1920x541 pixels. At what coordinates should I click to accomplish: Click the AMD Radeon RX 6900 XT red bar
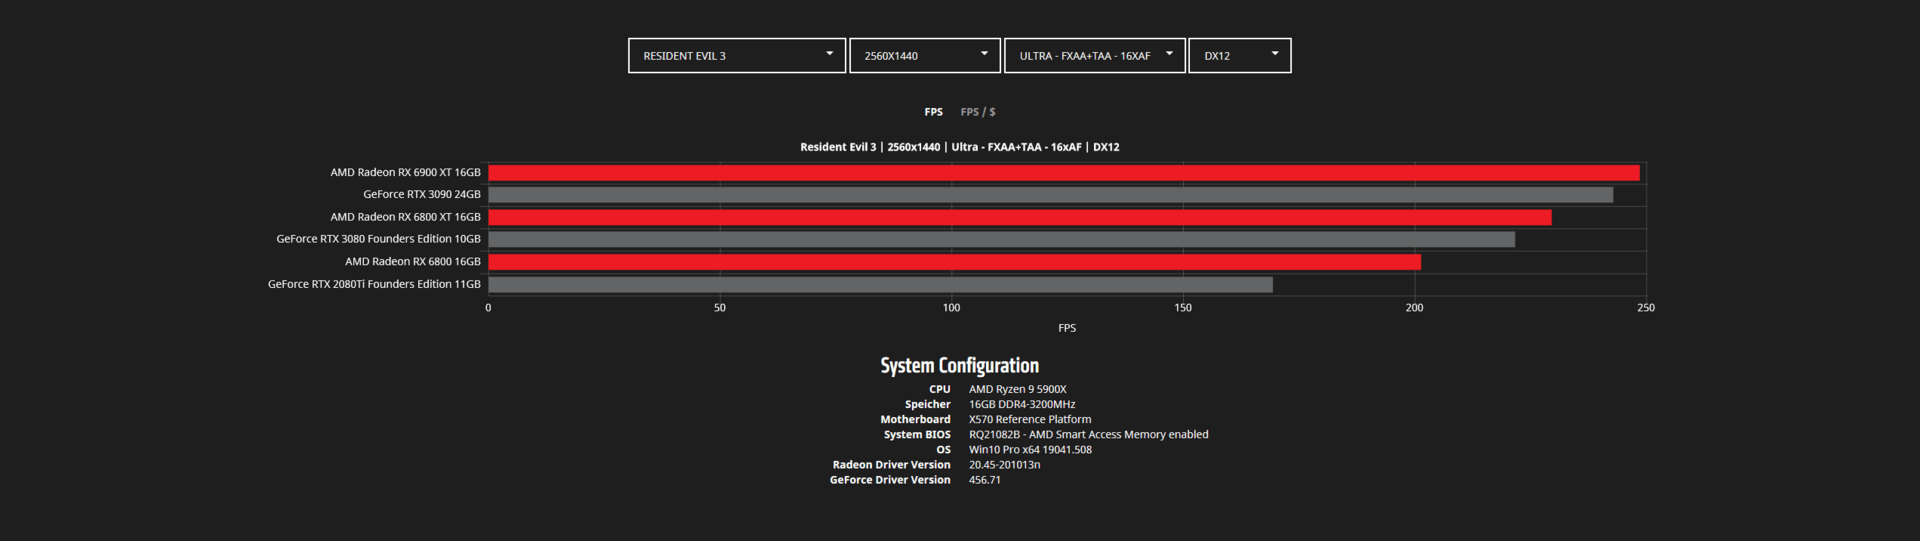(1064, 173)
